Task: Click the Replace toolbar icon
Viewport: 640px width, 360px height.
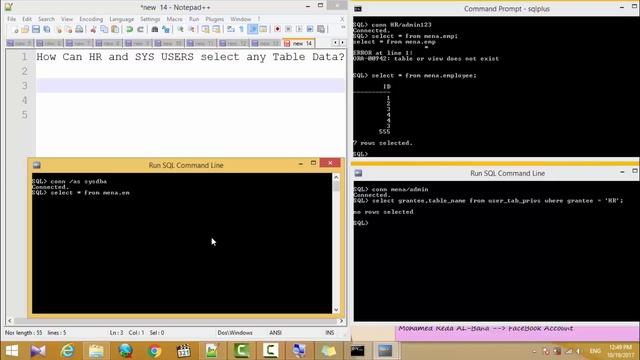Action: (166, 29)
